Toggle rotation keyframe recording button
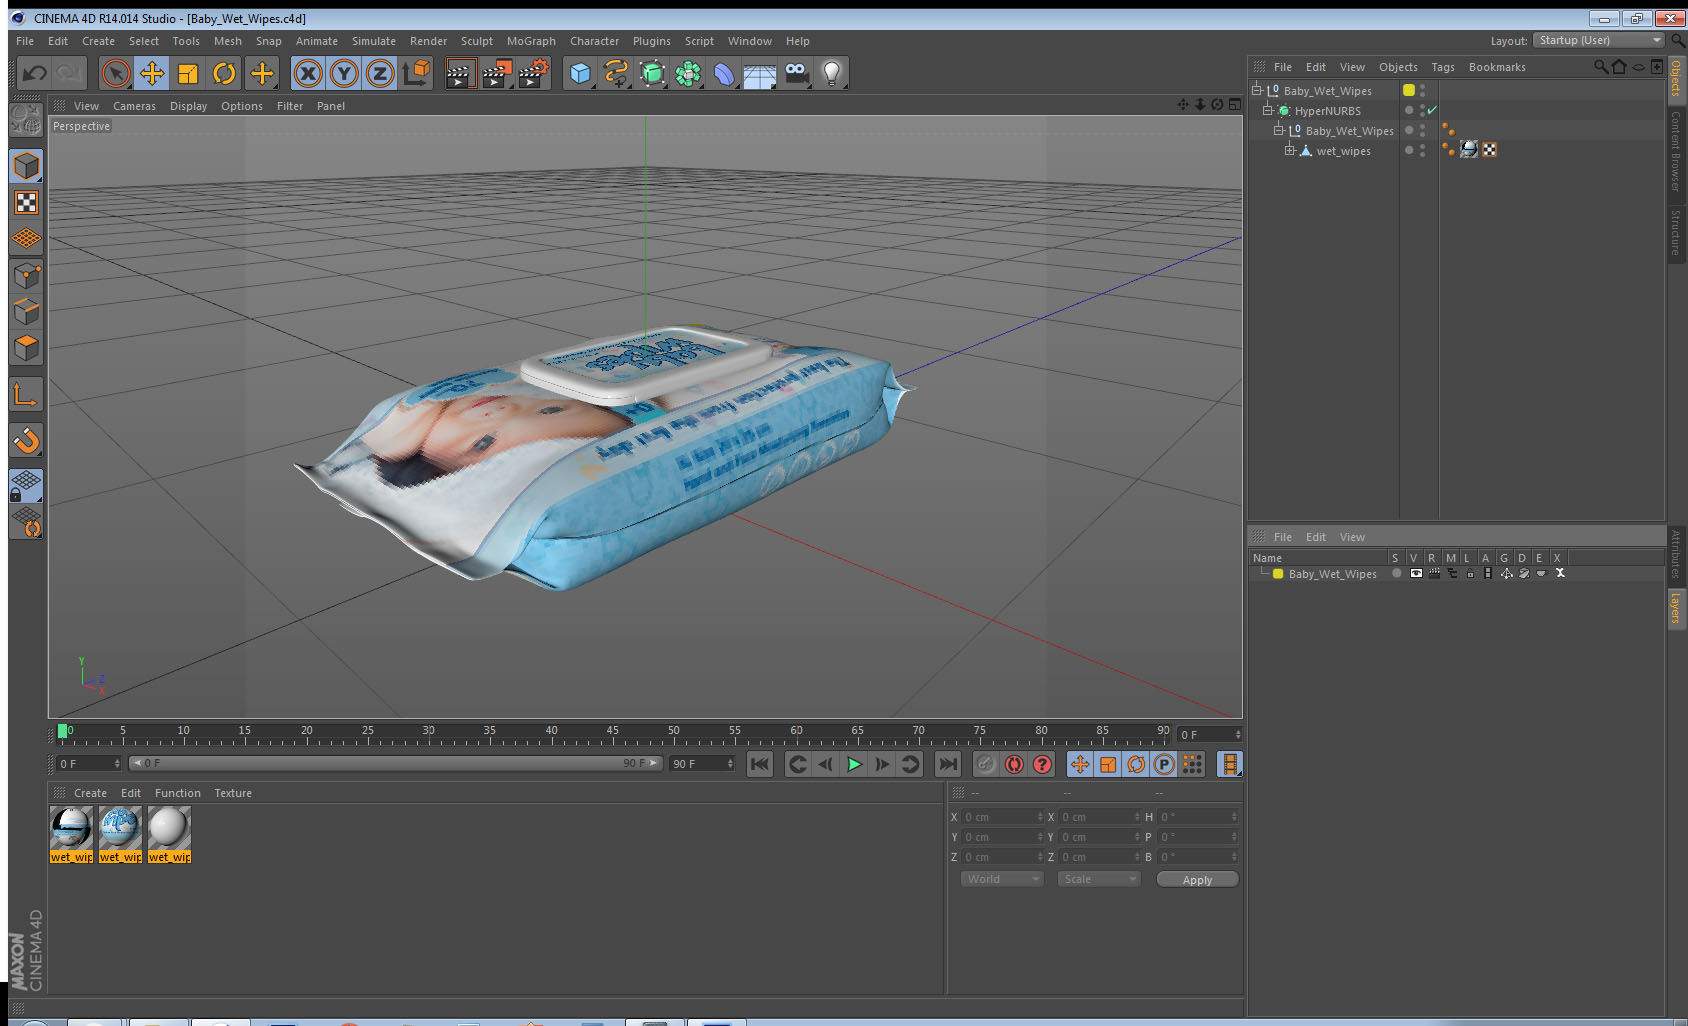Image resolution: width=1688 pixels, height=1026 pixels. 1136,764
